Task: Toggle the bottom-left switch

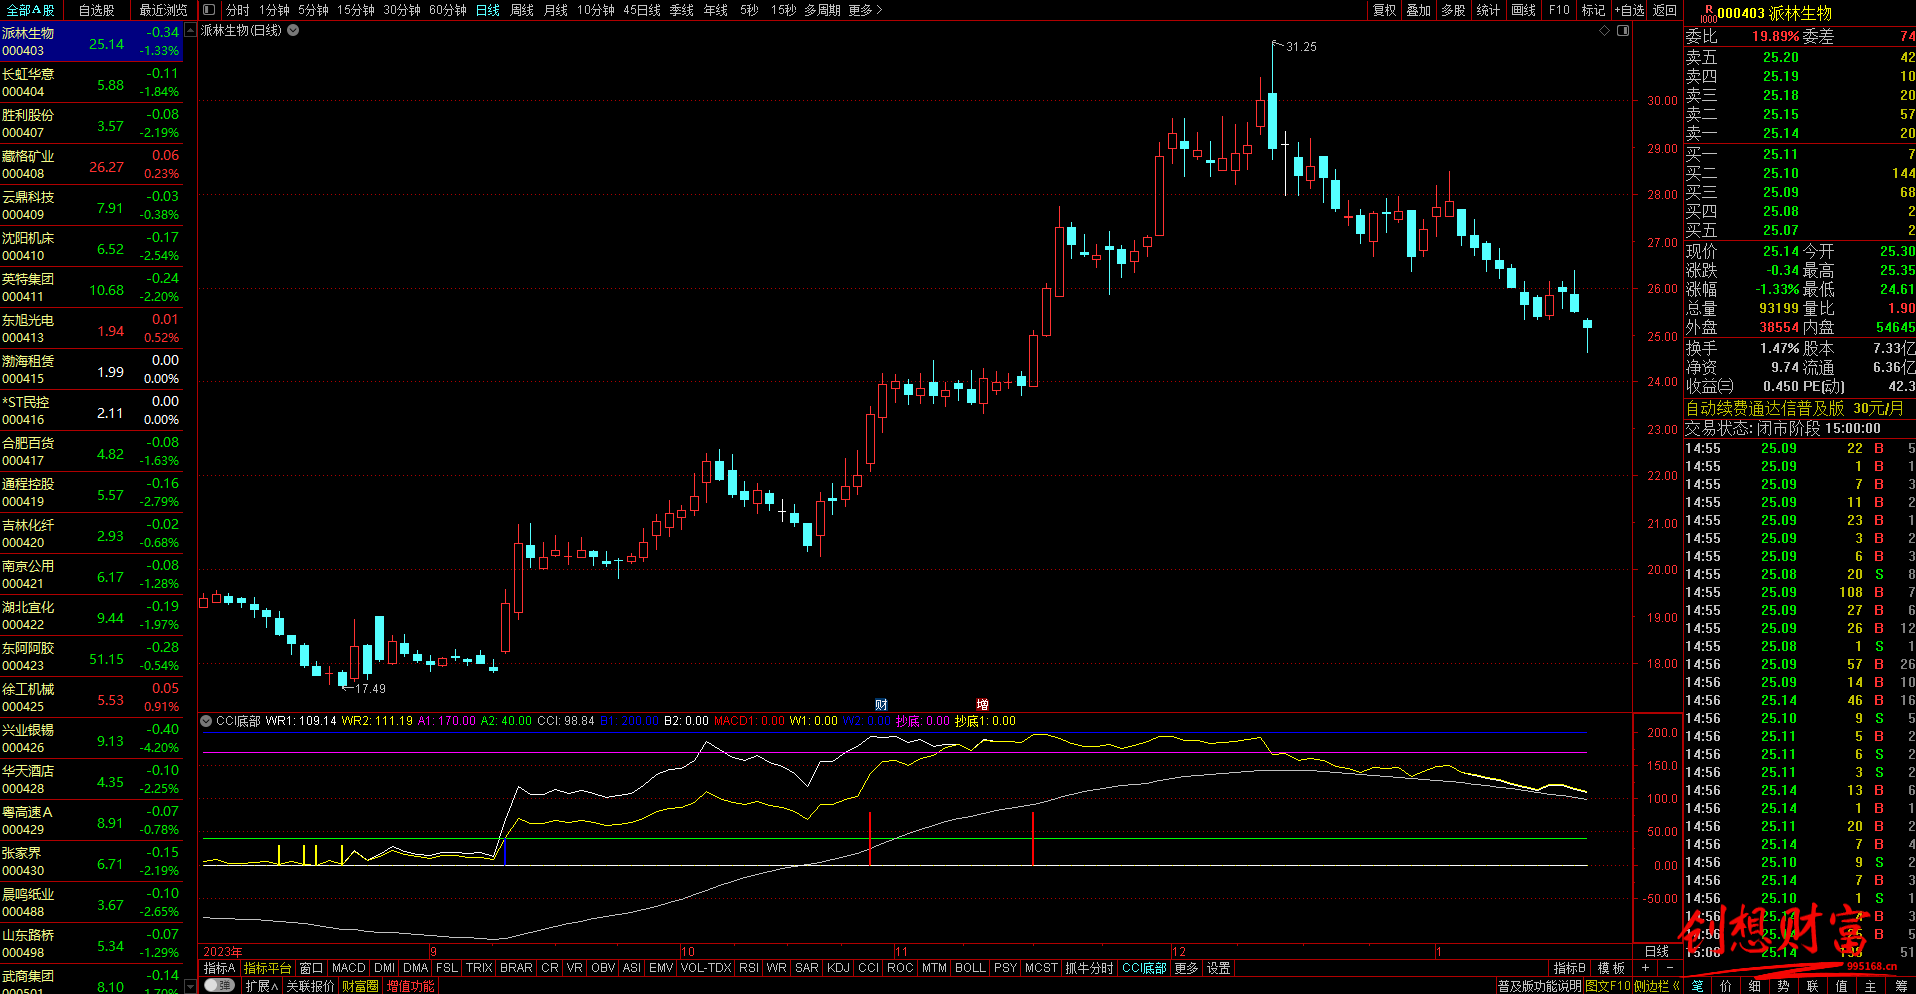Action: tap(219, 986)
